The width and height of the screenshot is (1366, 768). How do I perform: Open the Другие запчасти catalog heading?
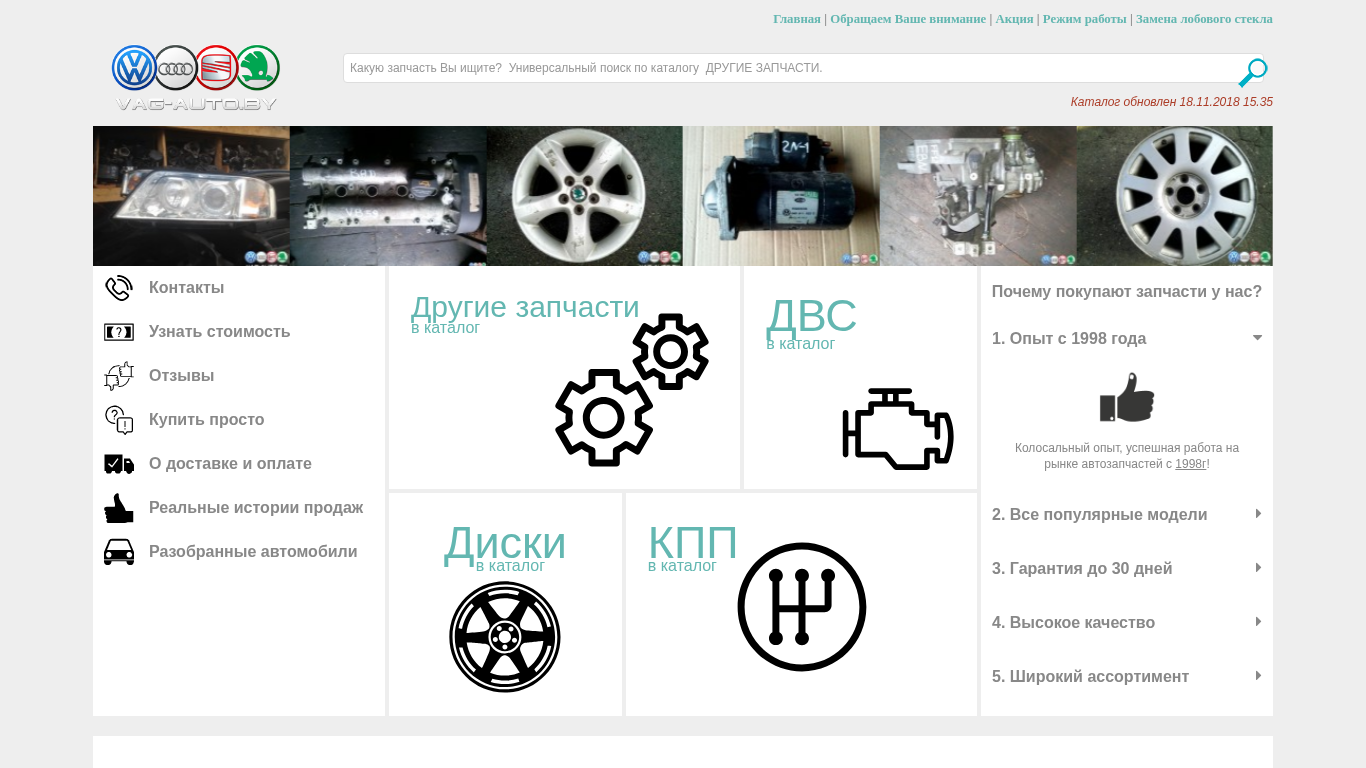click(525, 307)
